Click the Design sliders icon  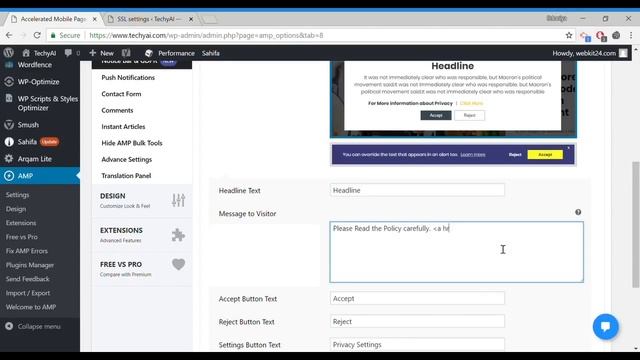(178, 200)
